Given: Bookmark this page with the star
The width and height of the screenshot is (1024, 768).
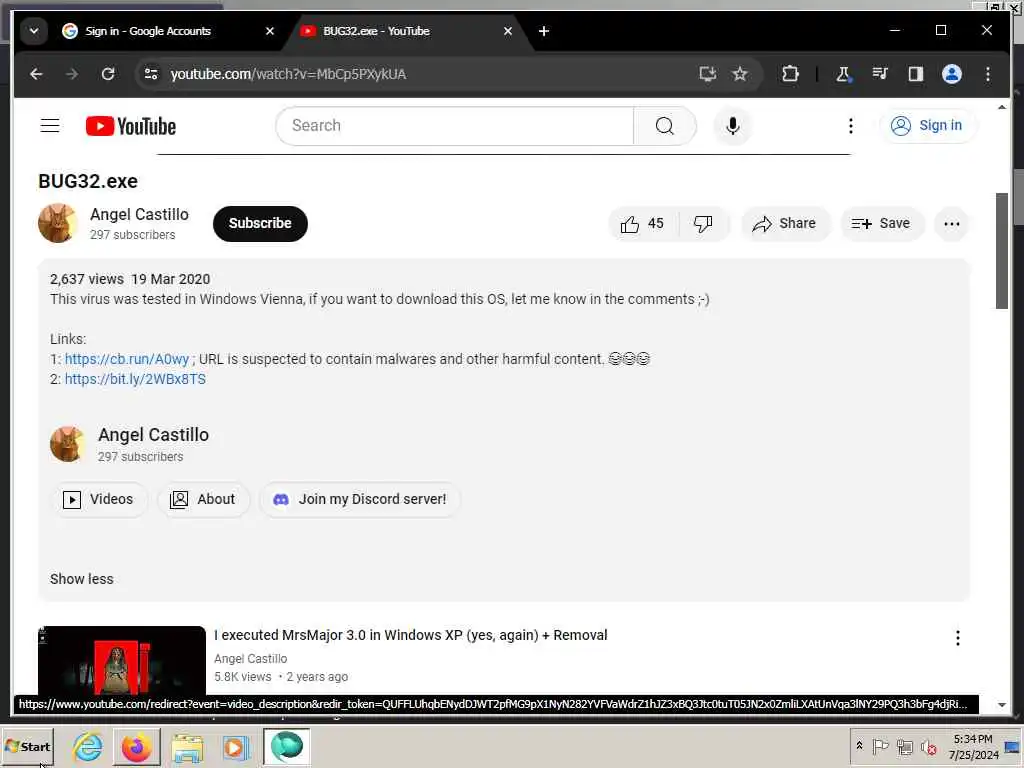Looking at the screenshot, I should click(739, 74).
